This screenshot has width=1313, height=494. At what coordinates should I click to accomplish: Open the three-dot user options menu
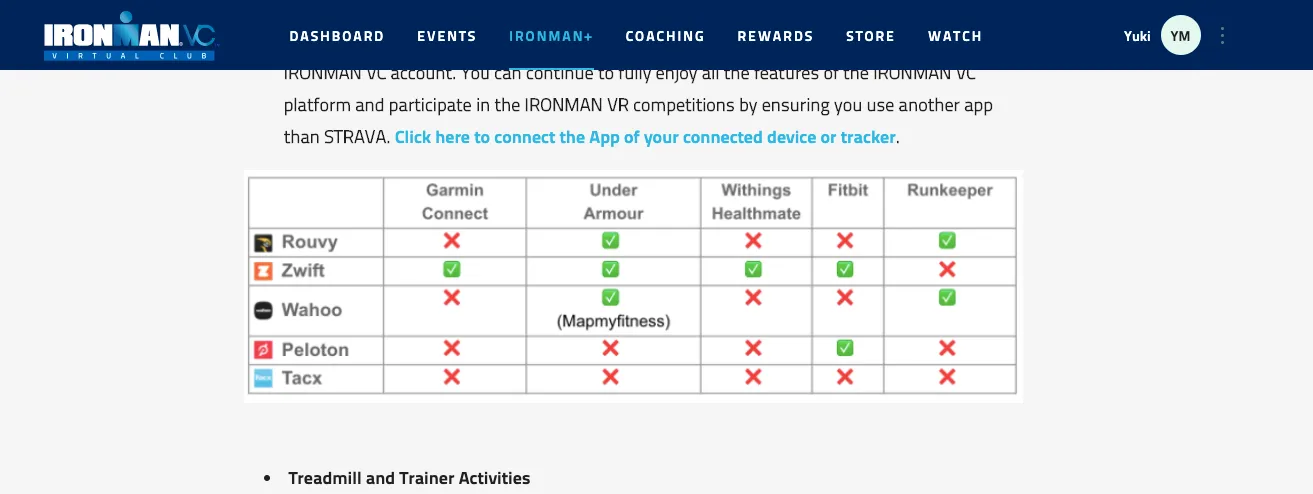(x=1222, y=36)
